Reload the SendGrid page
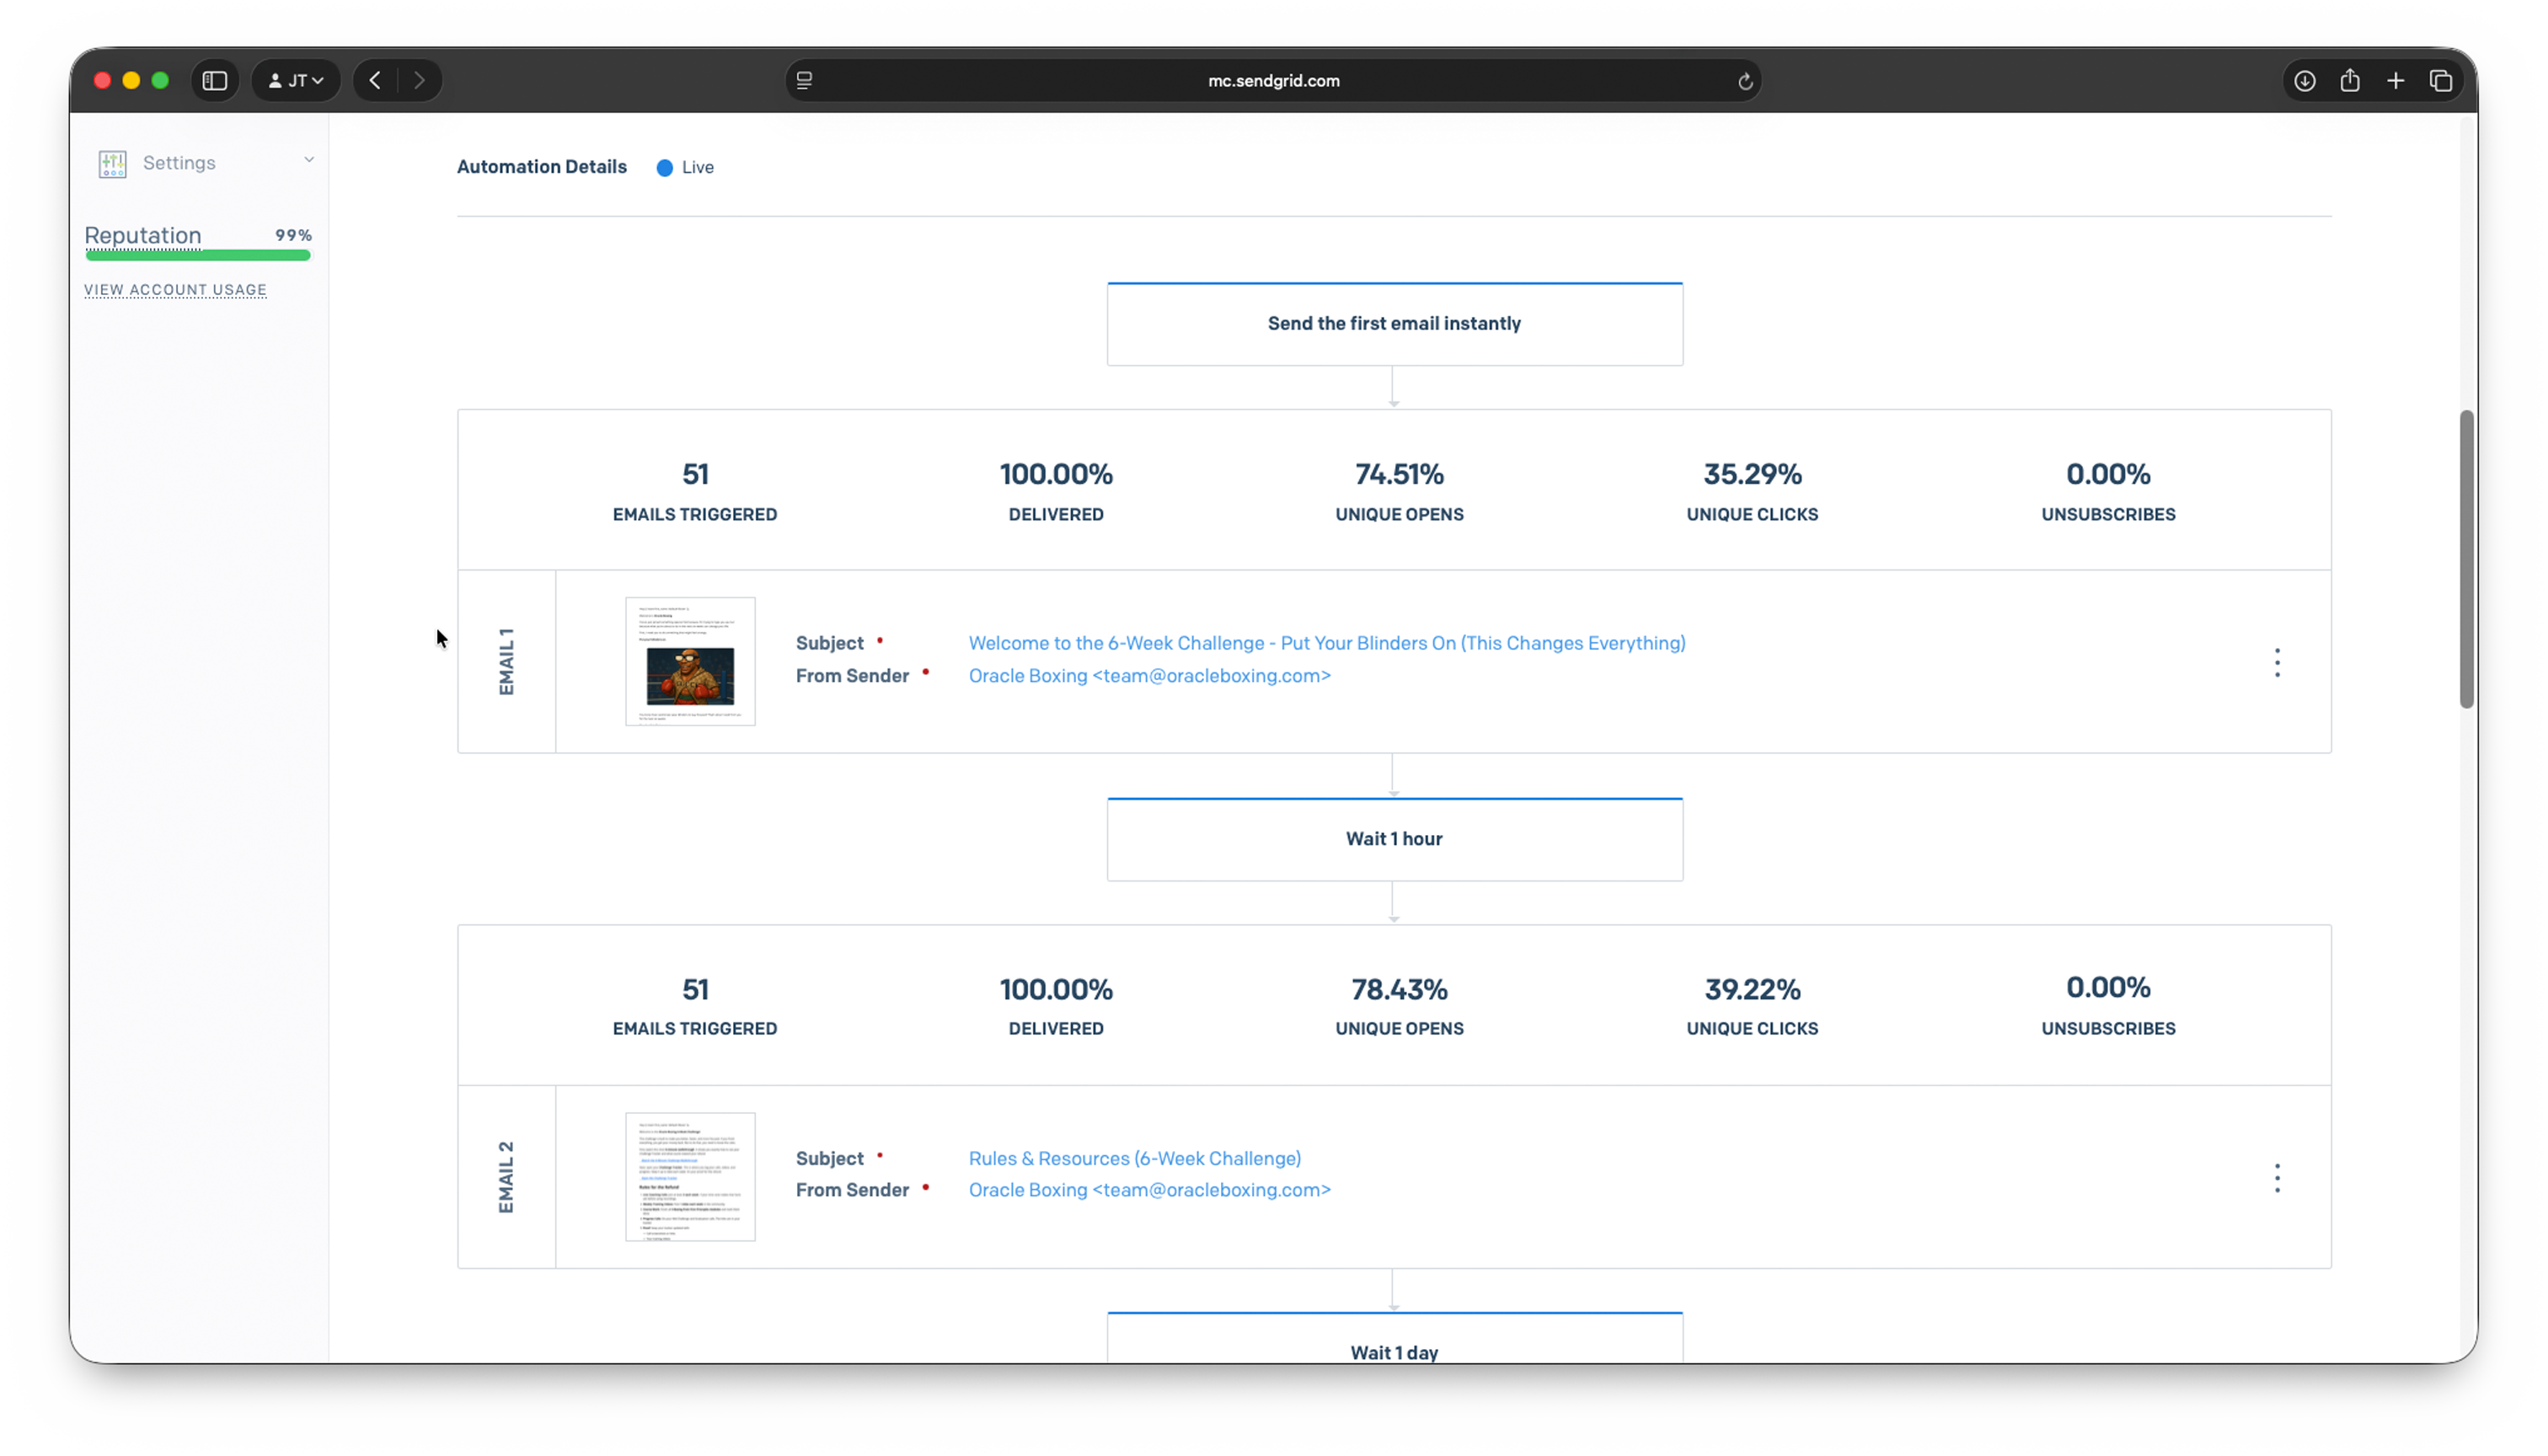Viewport: 2548px width, 1456px height. click(1744, 81)
